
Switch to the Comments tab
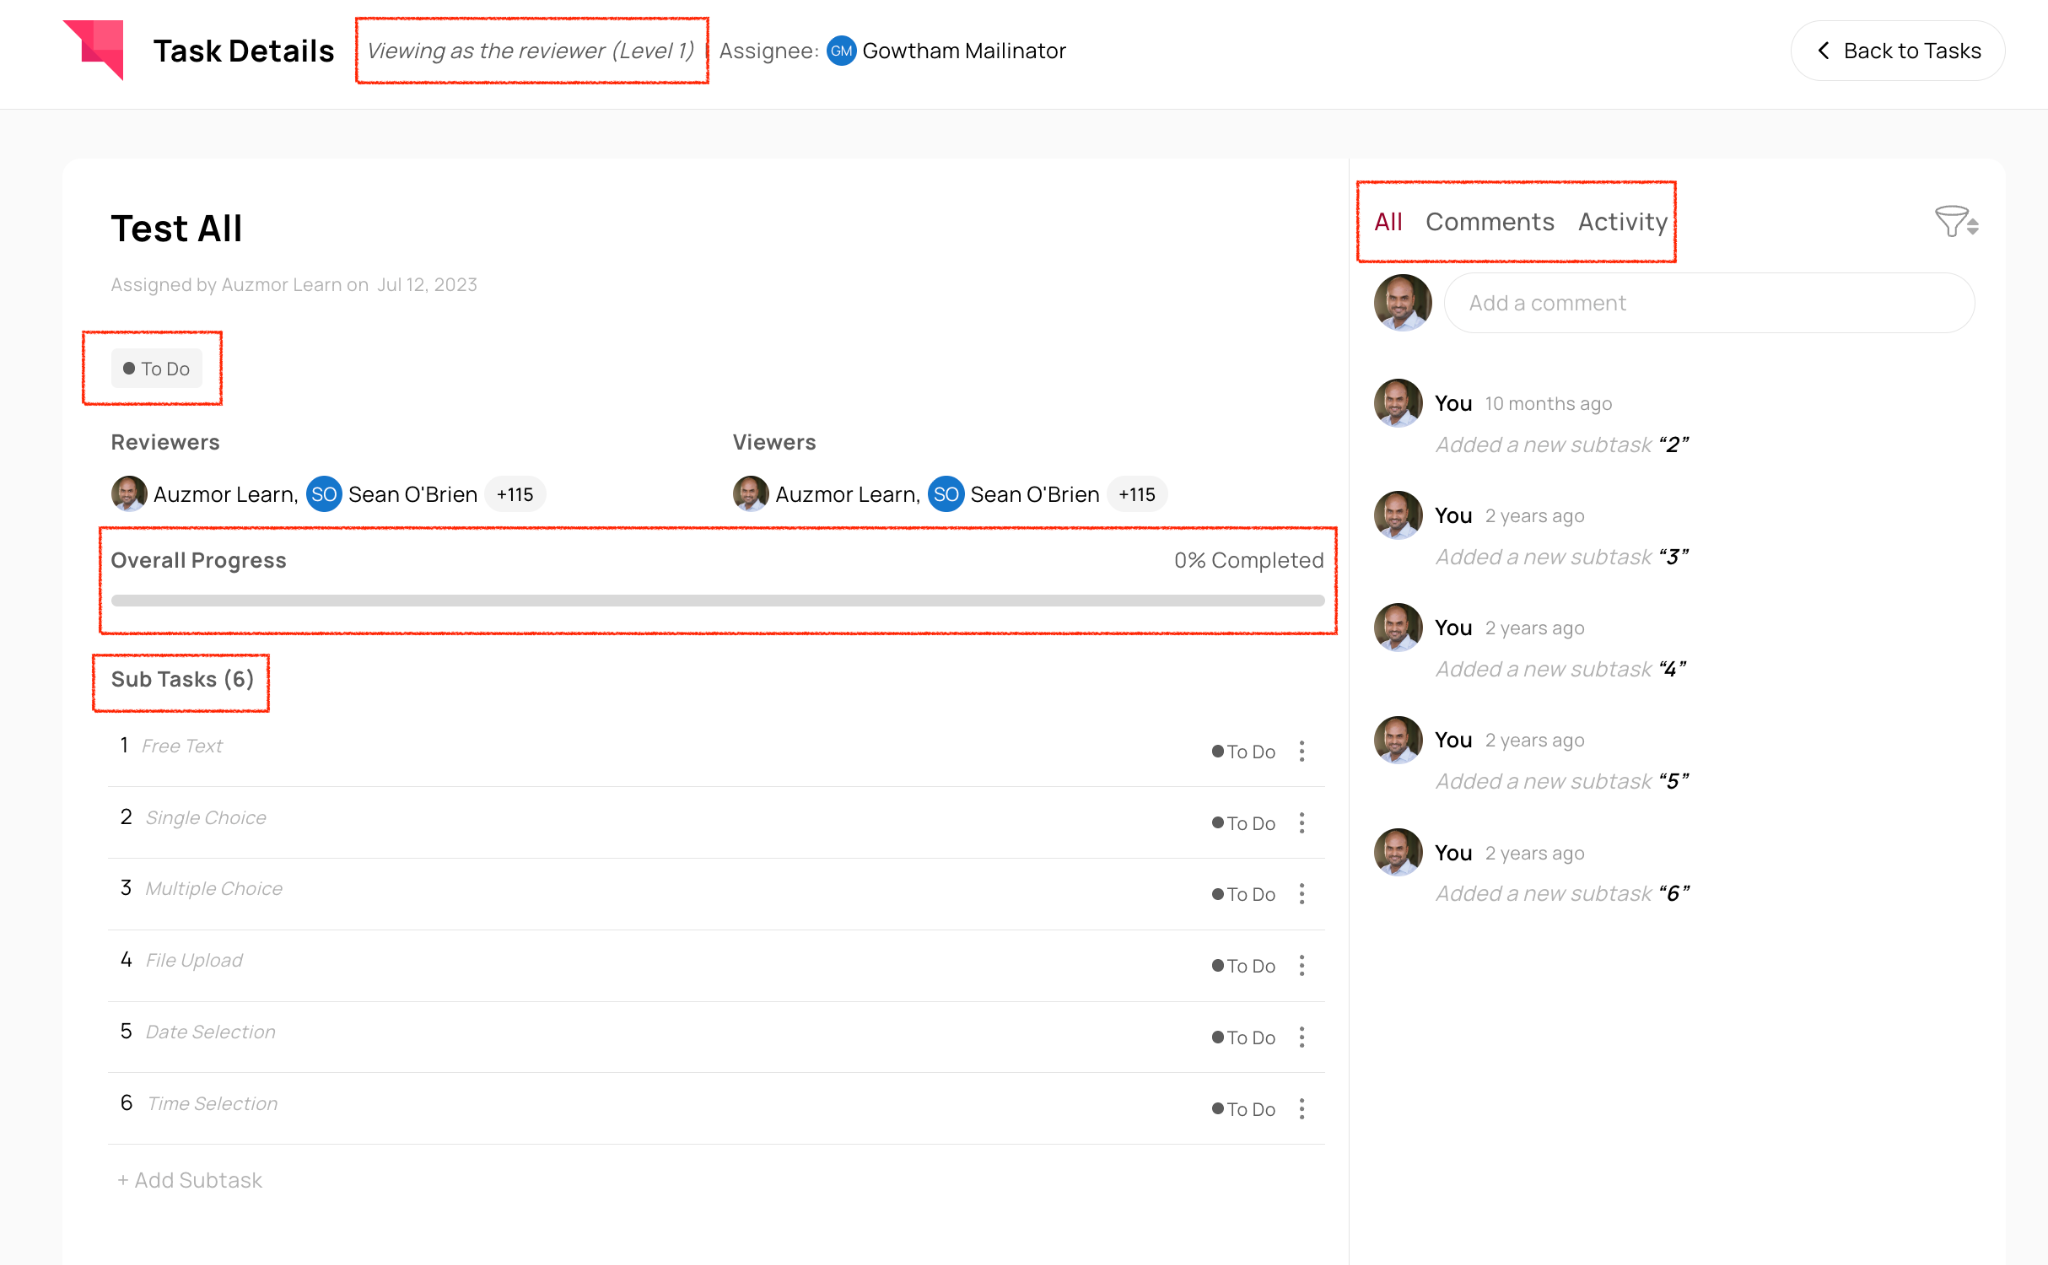pyautogui.click(x=1489, y=222)
